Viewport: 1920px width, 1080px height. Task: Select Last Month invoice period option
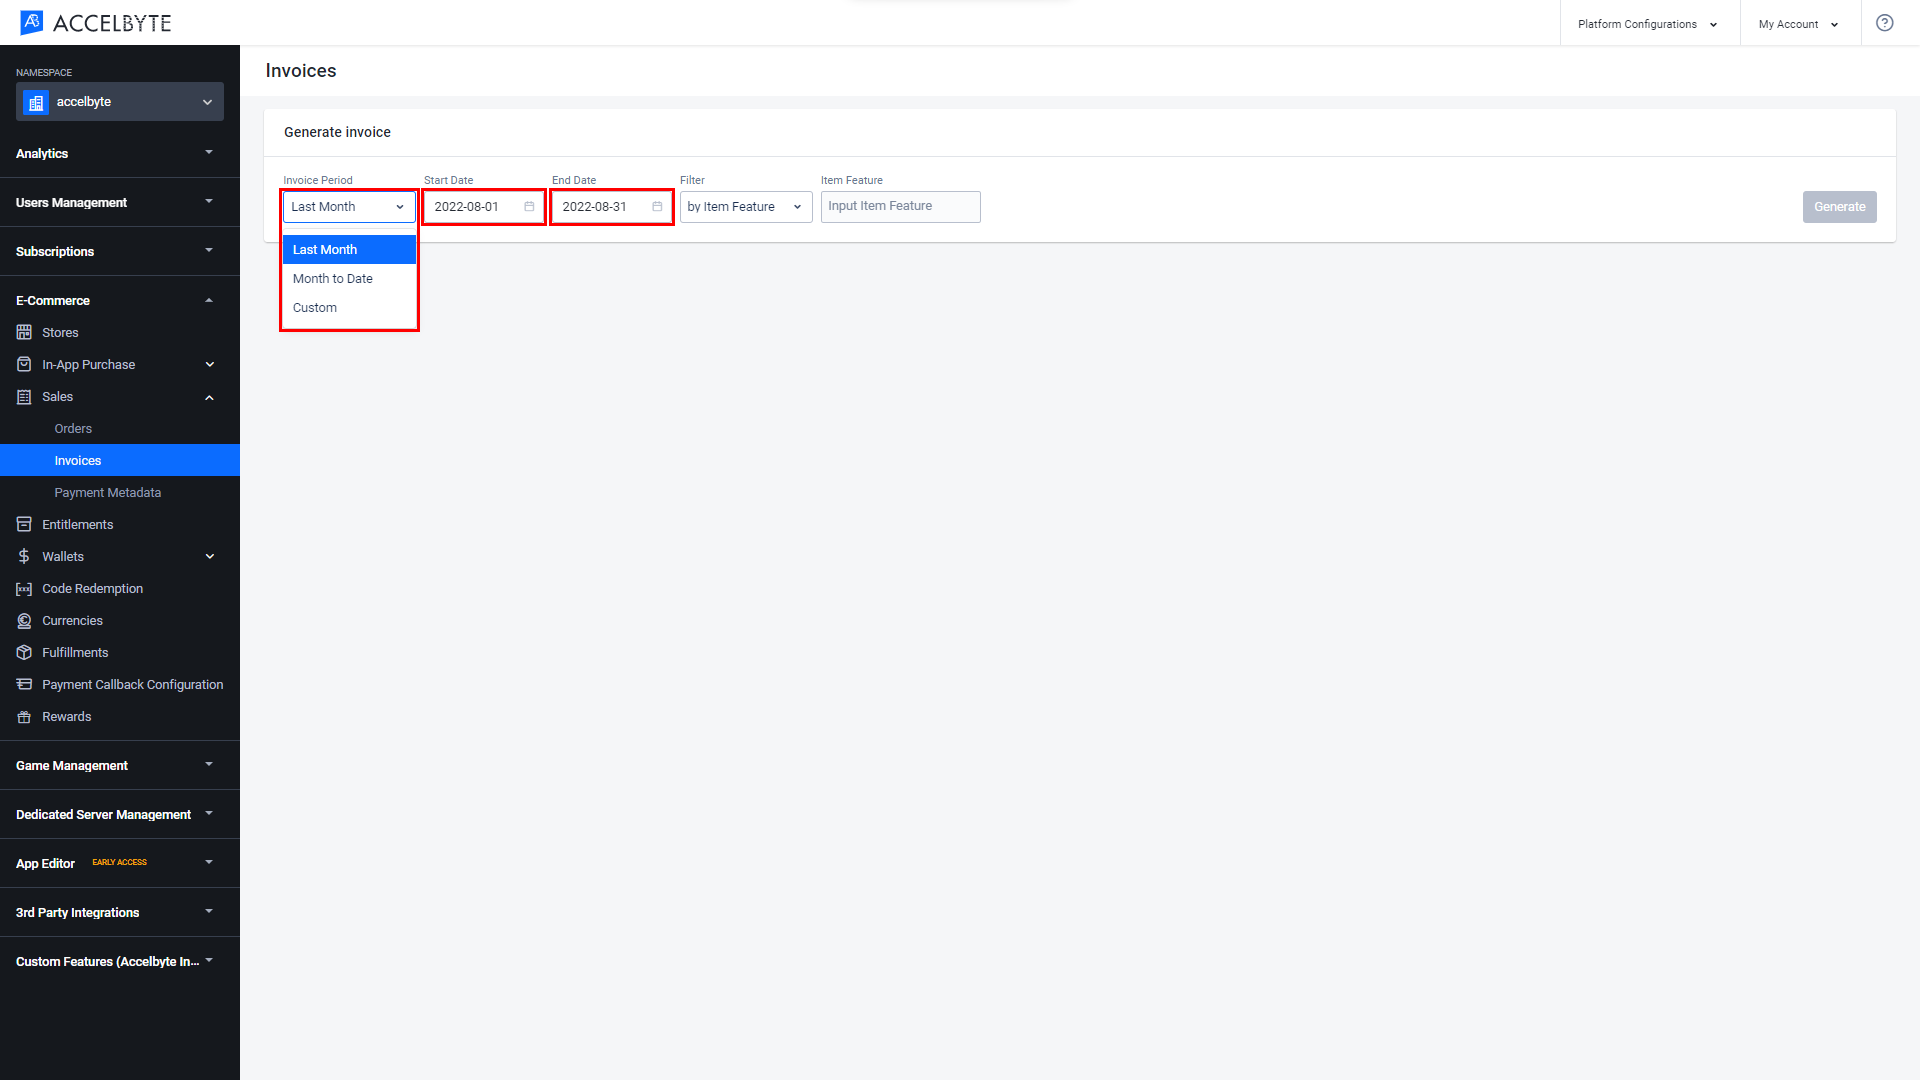348,249
